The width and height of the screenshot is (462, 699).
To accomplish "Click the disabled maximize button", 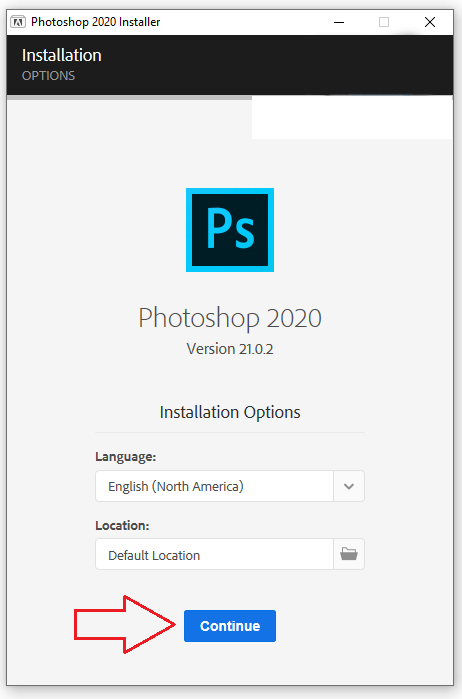I will click(384, 22).
